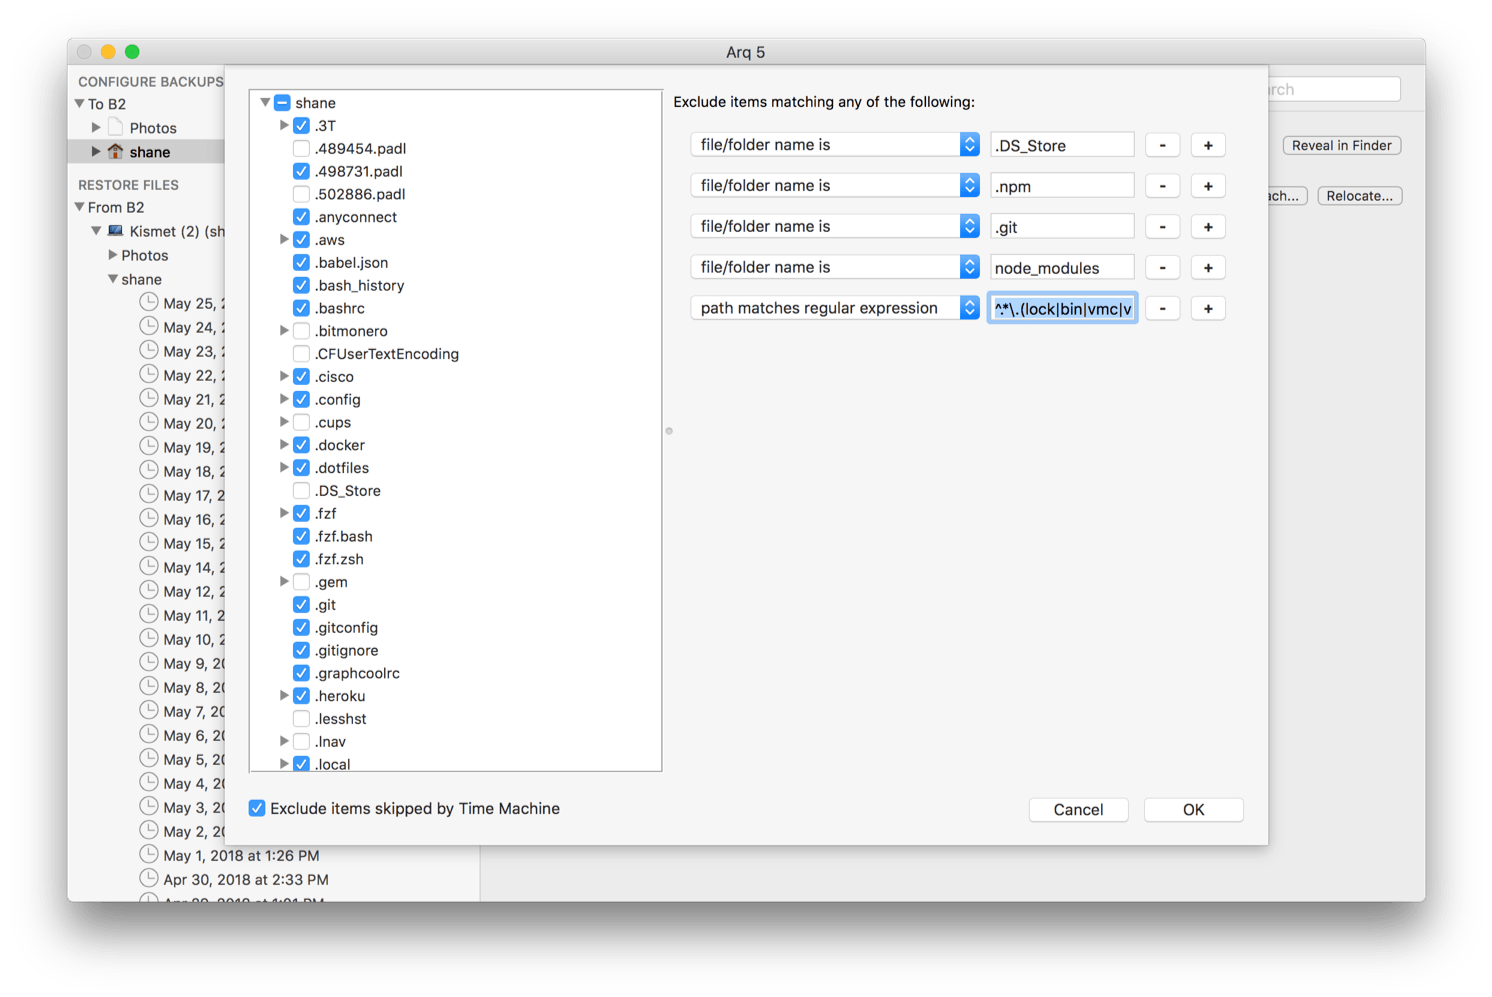This screenshot has width=1492, height=997.
Task: Click the search field in main window
Action: tap(1334, 89)
